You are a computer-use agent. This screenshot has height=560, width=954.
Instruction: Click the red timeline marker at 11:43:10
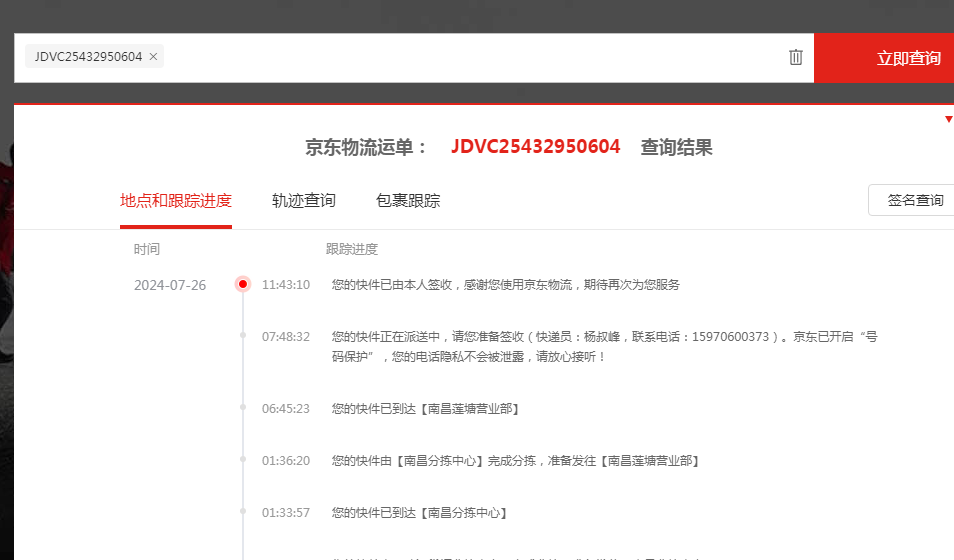243,284
